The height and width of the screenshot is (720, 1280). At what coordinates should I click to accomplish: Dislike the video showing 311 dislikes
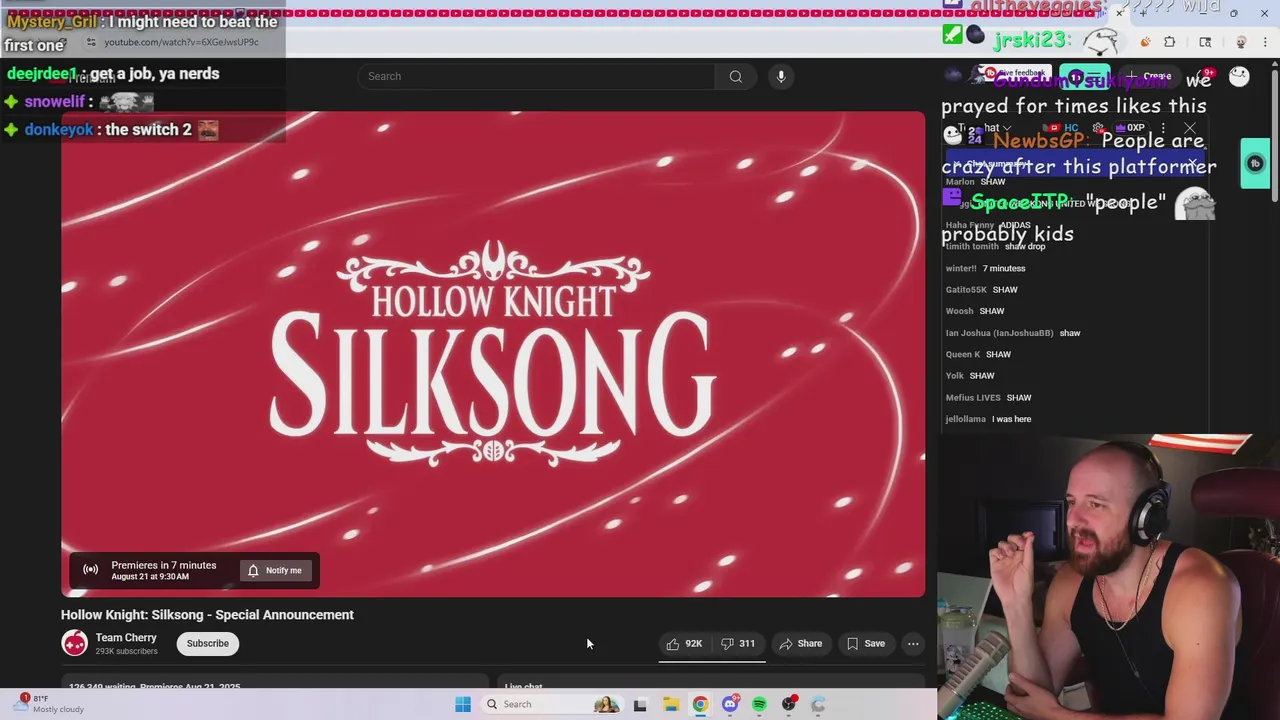tap(738, 644)
